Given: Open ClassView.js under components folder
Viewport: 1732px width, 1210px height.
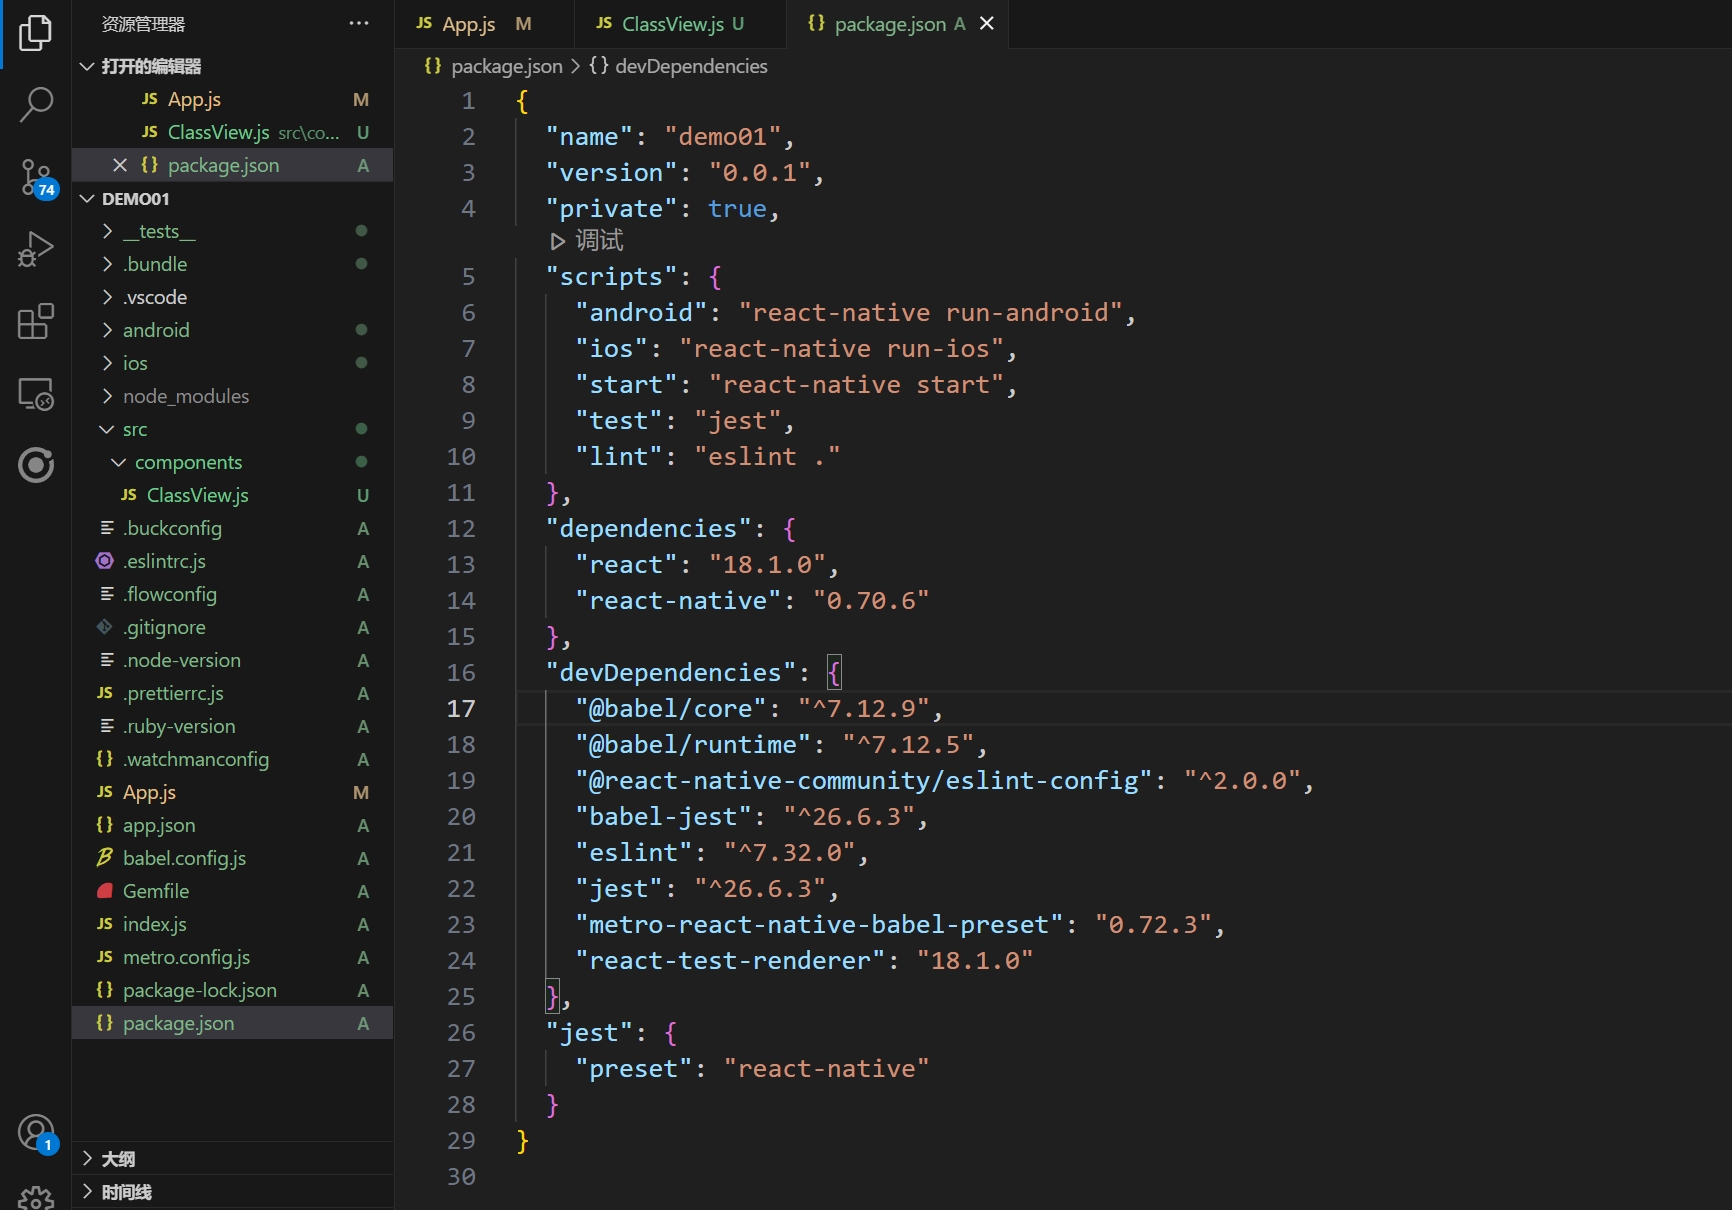Looking at the screenshot, I should (x=232, y=495).
